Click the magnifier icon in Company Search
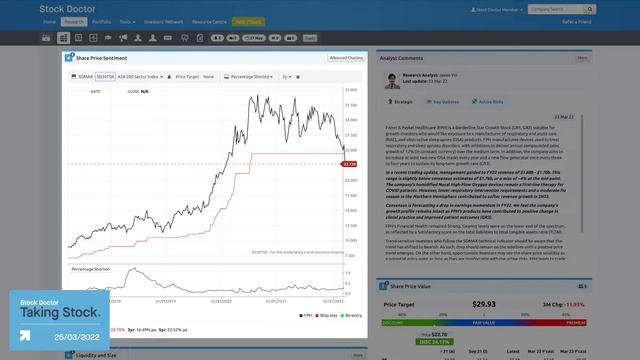Viewport: 640px width, 360px height. click(x=590, y=9)
